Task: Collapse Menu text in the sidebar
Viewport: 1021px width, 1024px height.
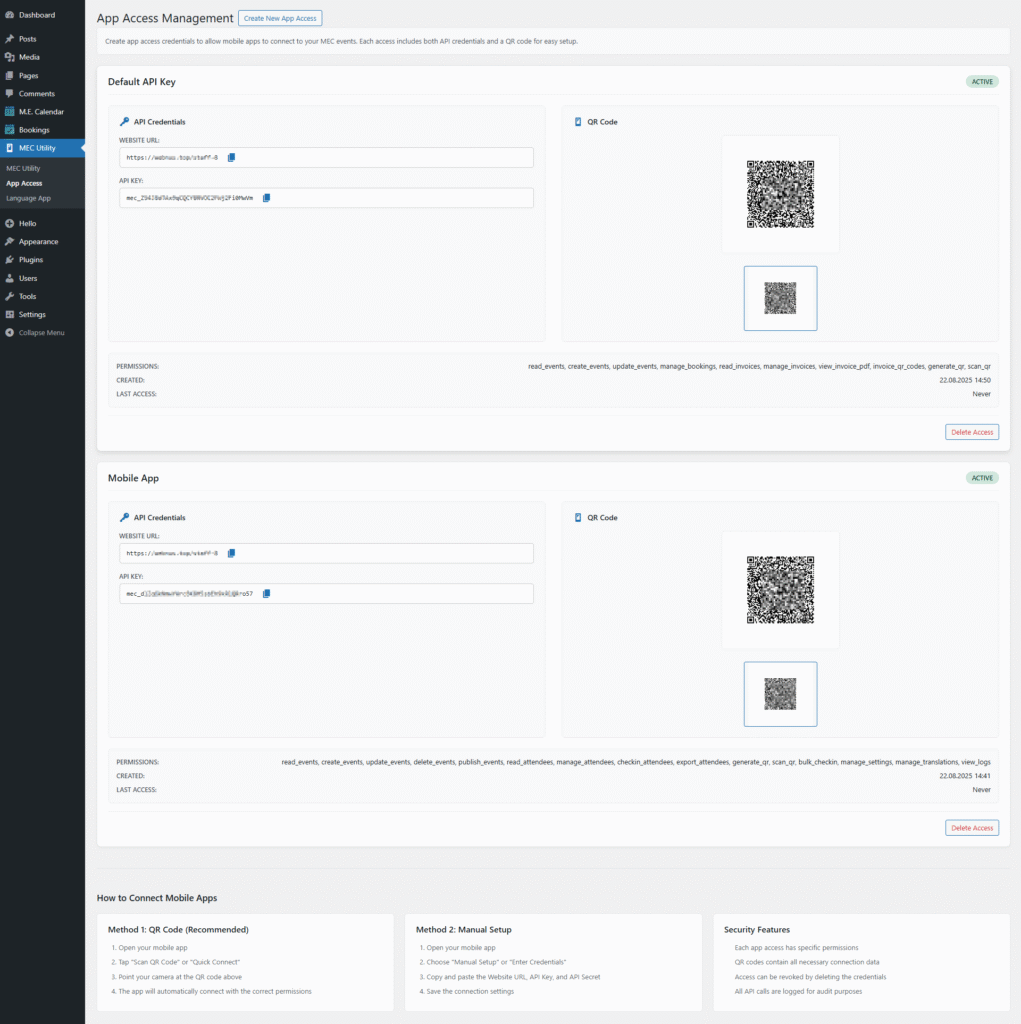Action: pyautogui.click(x=42, y=333)
